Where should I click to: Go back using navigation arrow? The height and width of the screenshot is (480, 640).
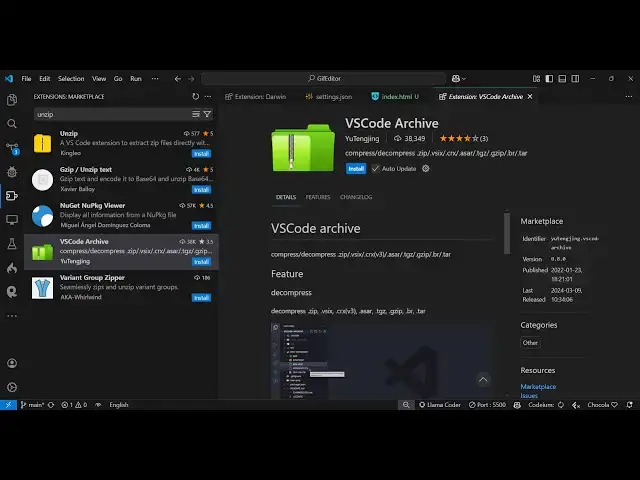tap(178, 79)
